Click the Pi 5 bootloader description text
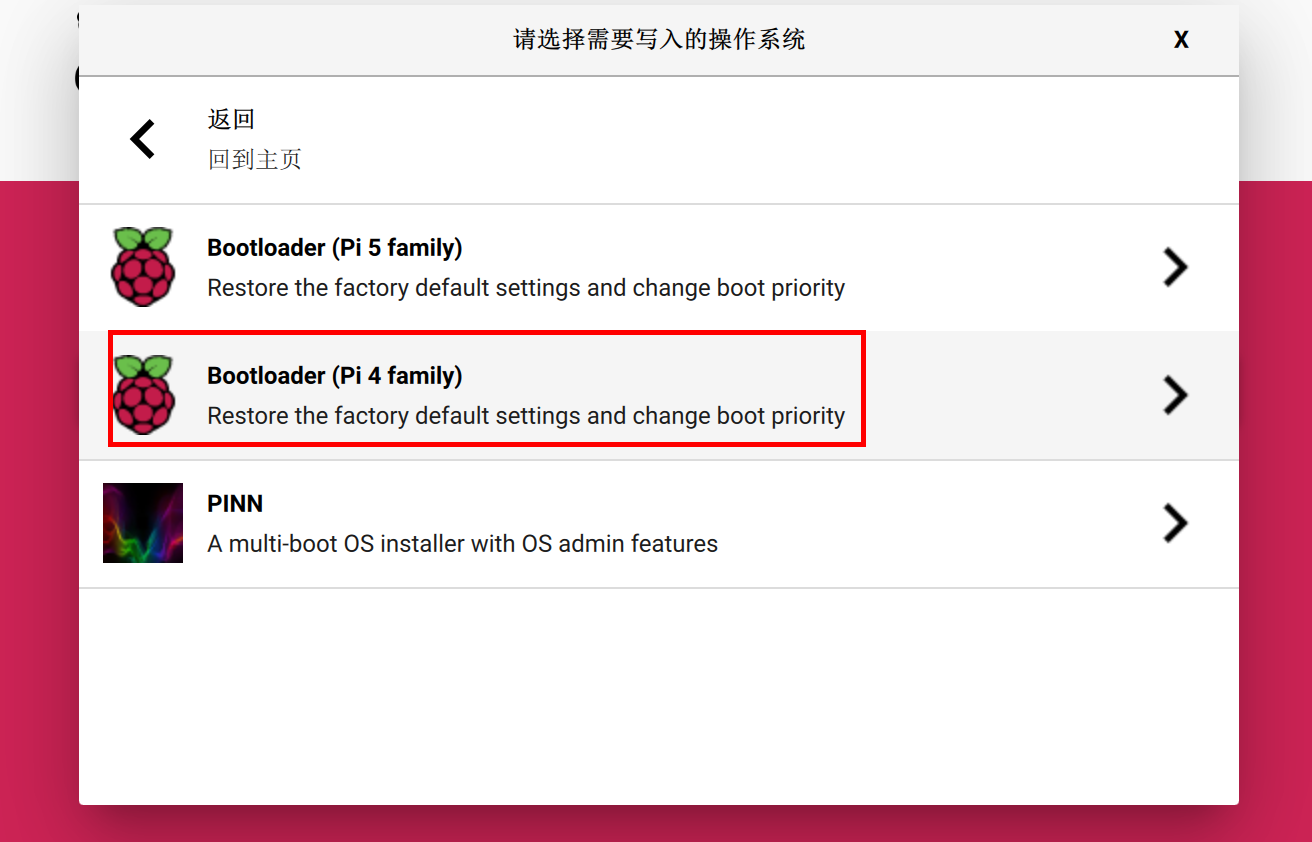This screenshot has width=1312, height=842. tap(526, 288)
